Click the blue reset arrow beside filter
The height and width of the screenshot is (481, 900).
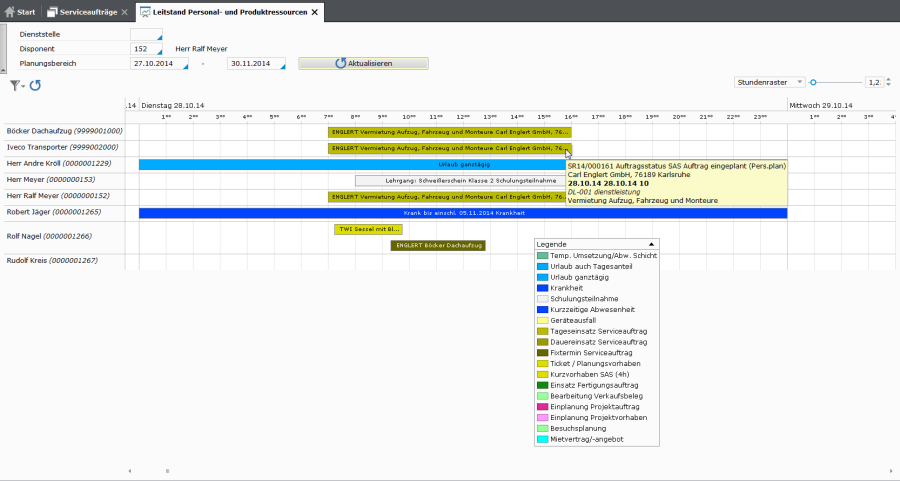coord(35,85)
